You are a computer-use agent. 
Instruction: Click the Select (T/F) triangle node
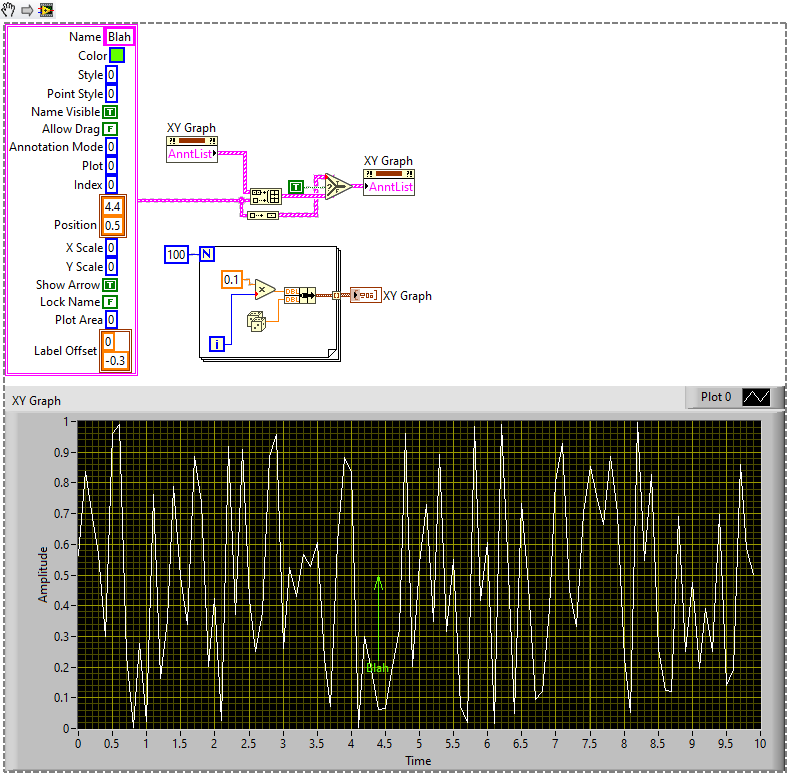[338, 186]
